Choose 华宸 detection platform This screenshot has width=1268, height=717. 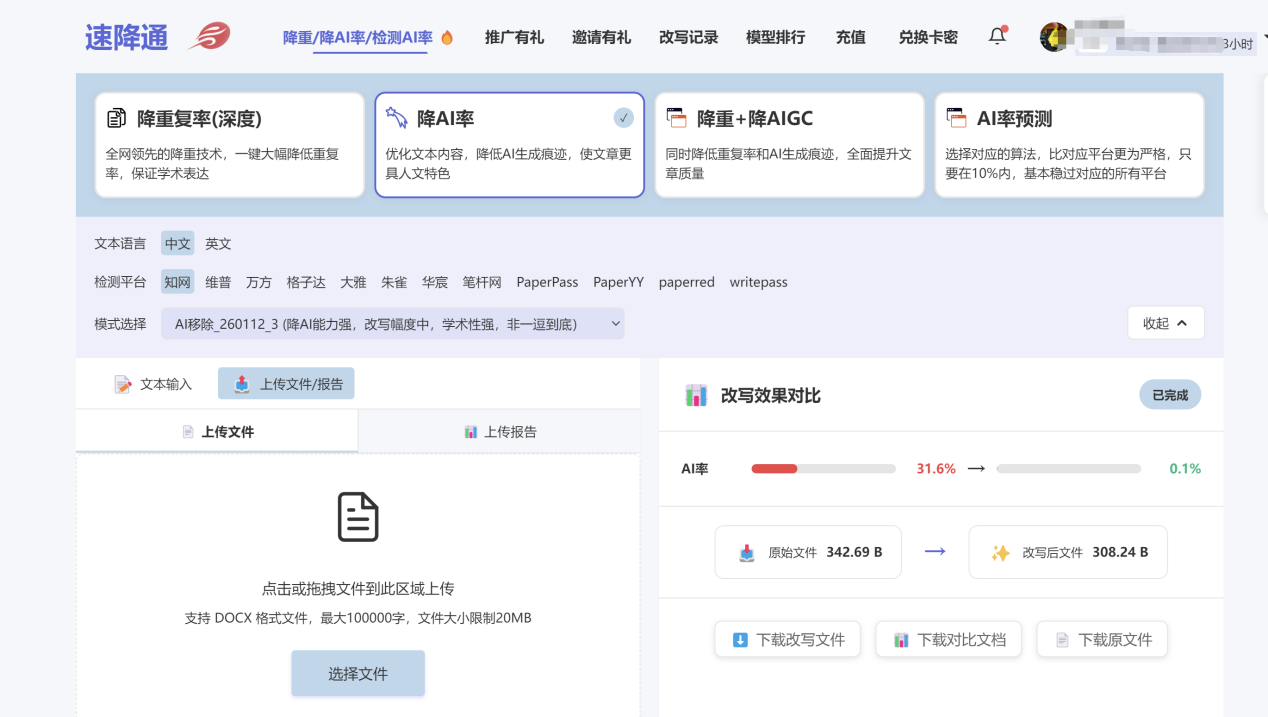pyautogui.click(x=435, y=282)
